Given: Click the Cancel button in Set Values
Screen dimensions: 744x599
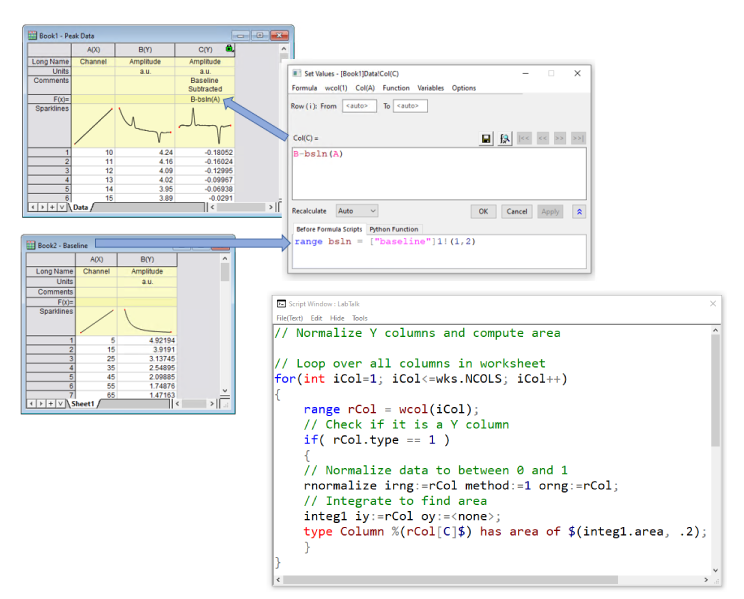Looking at the screenshot, I should (517, 212).
